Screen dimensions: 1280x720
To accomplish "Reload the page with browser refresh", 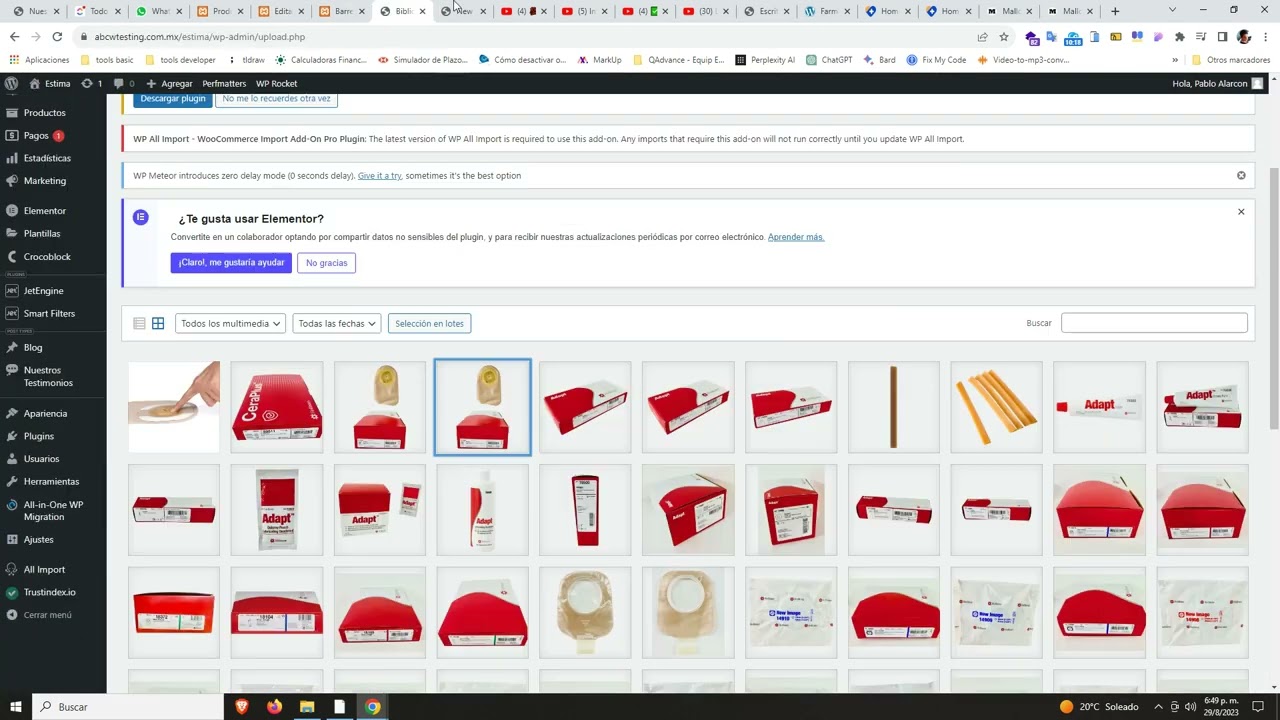I will [57, 37].
